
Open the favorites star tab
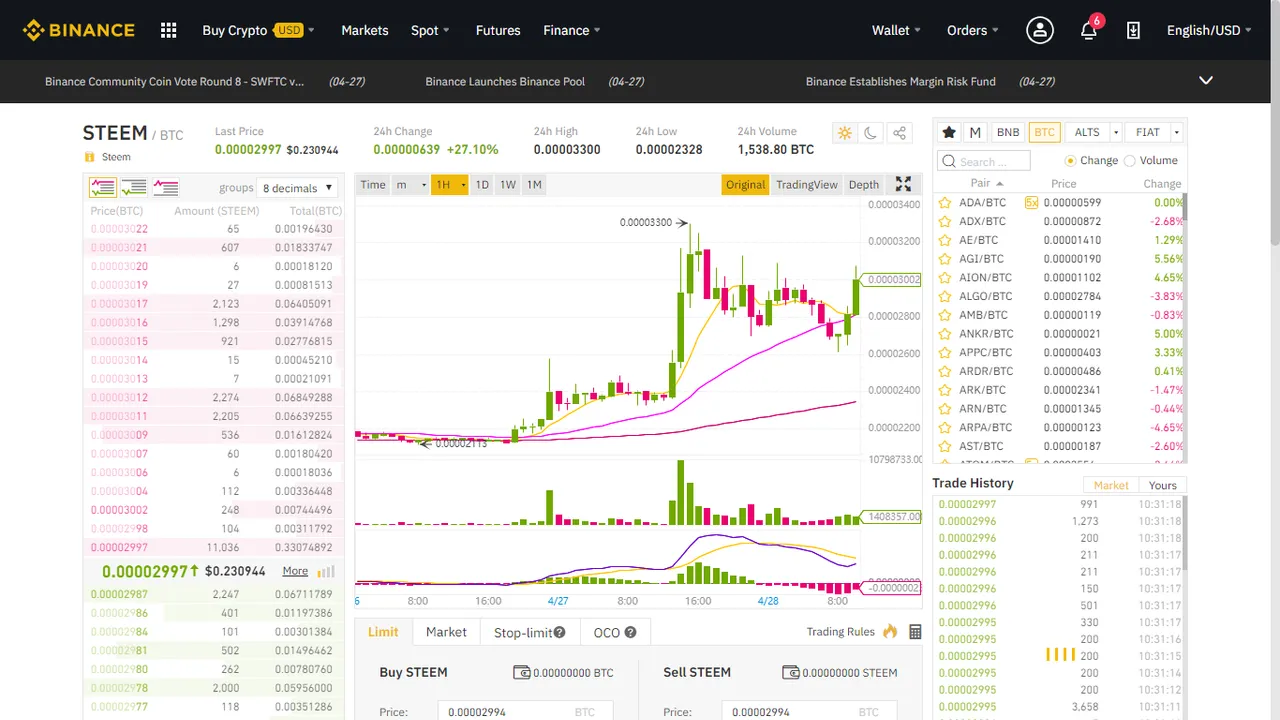tap(949, 132)
